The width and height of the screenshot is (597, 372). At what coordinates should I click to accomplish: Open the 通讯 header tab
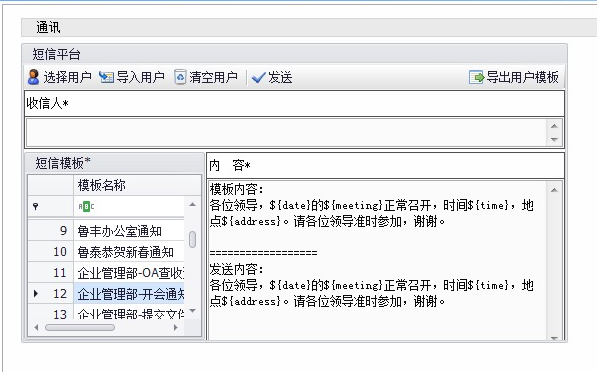click(48, 27)
